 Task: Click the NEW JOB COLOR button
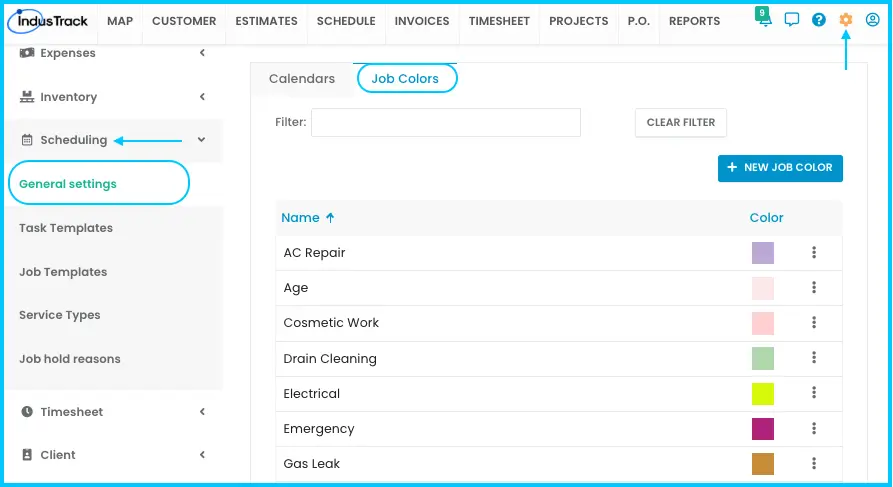click(780, 168)
